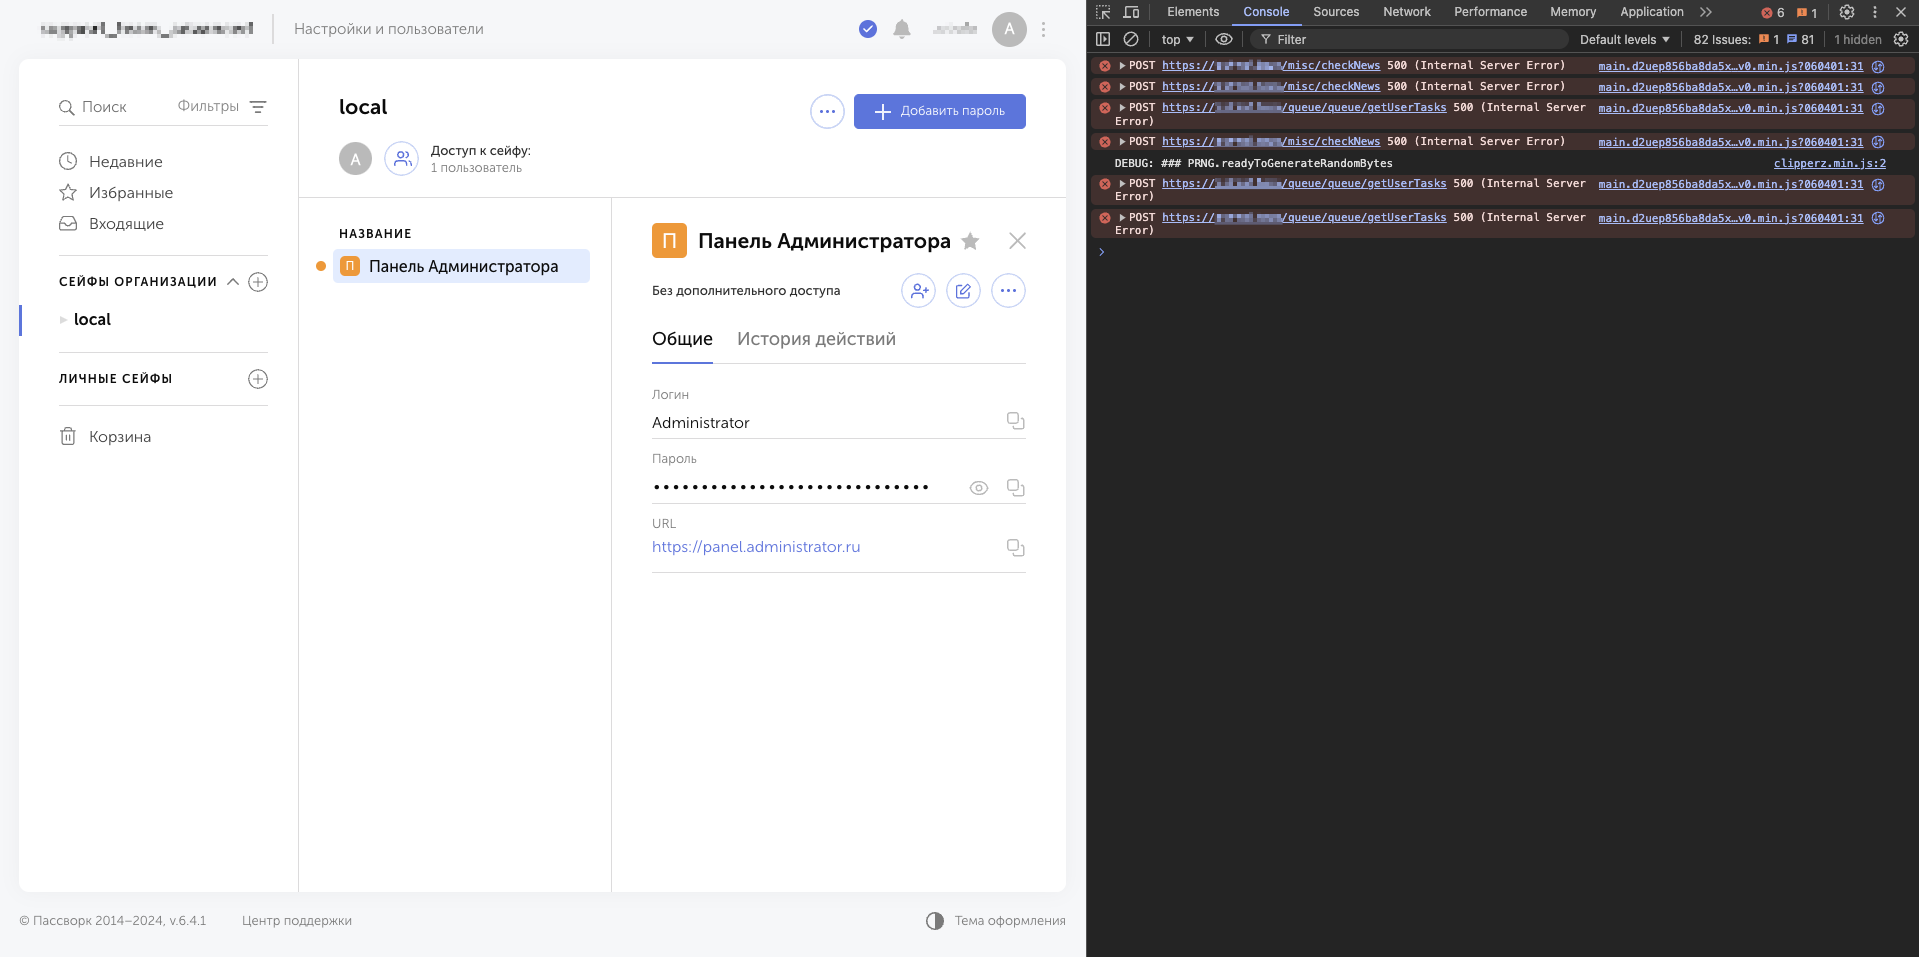This screenshot has height=957, width=1919.
Task: Select the local vault in sidebar
Action: (92, 320)
